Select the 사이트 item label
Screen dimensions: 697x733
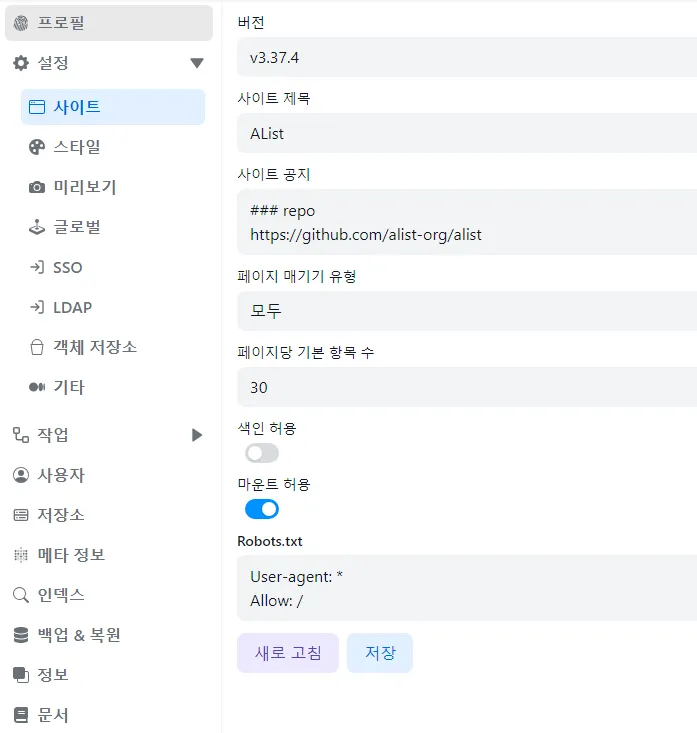(x=77, y=107)
